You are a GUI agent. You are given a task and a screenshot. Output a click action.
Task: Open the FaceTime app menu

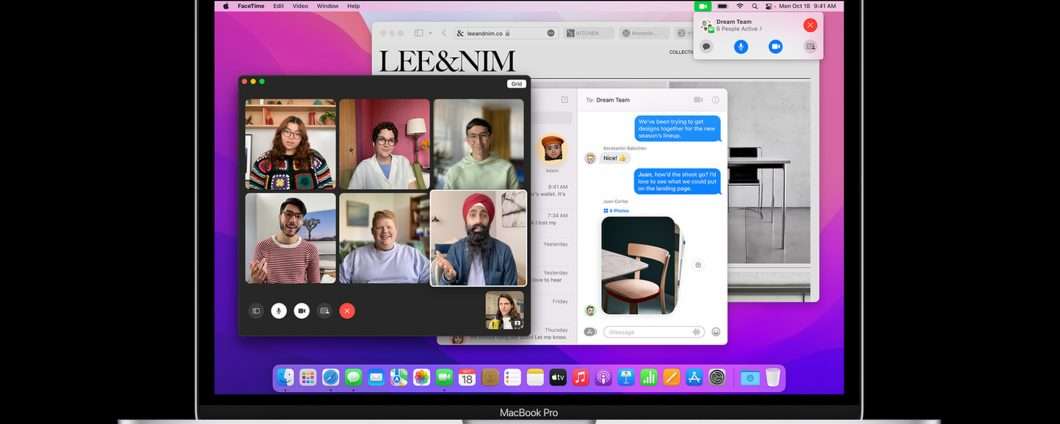[x=251, y=6]
